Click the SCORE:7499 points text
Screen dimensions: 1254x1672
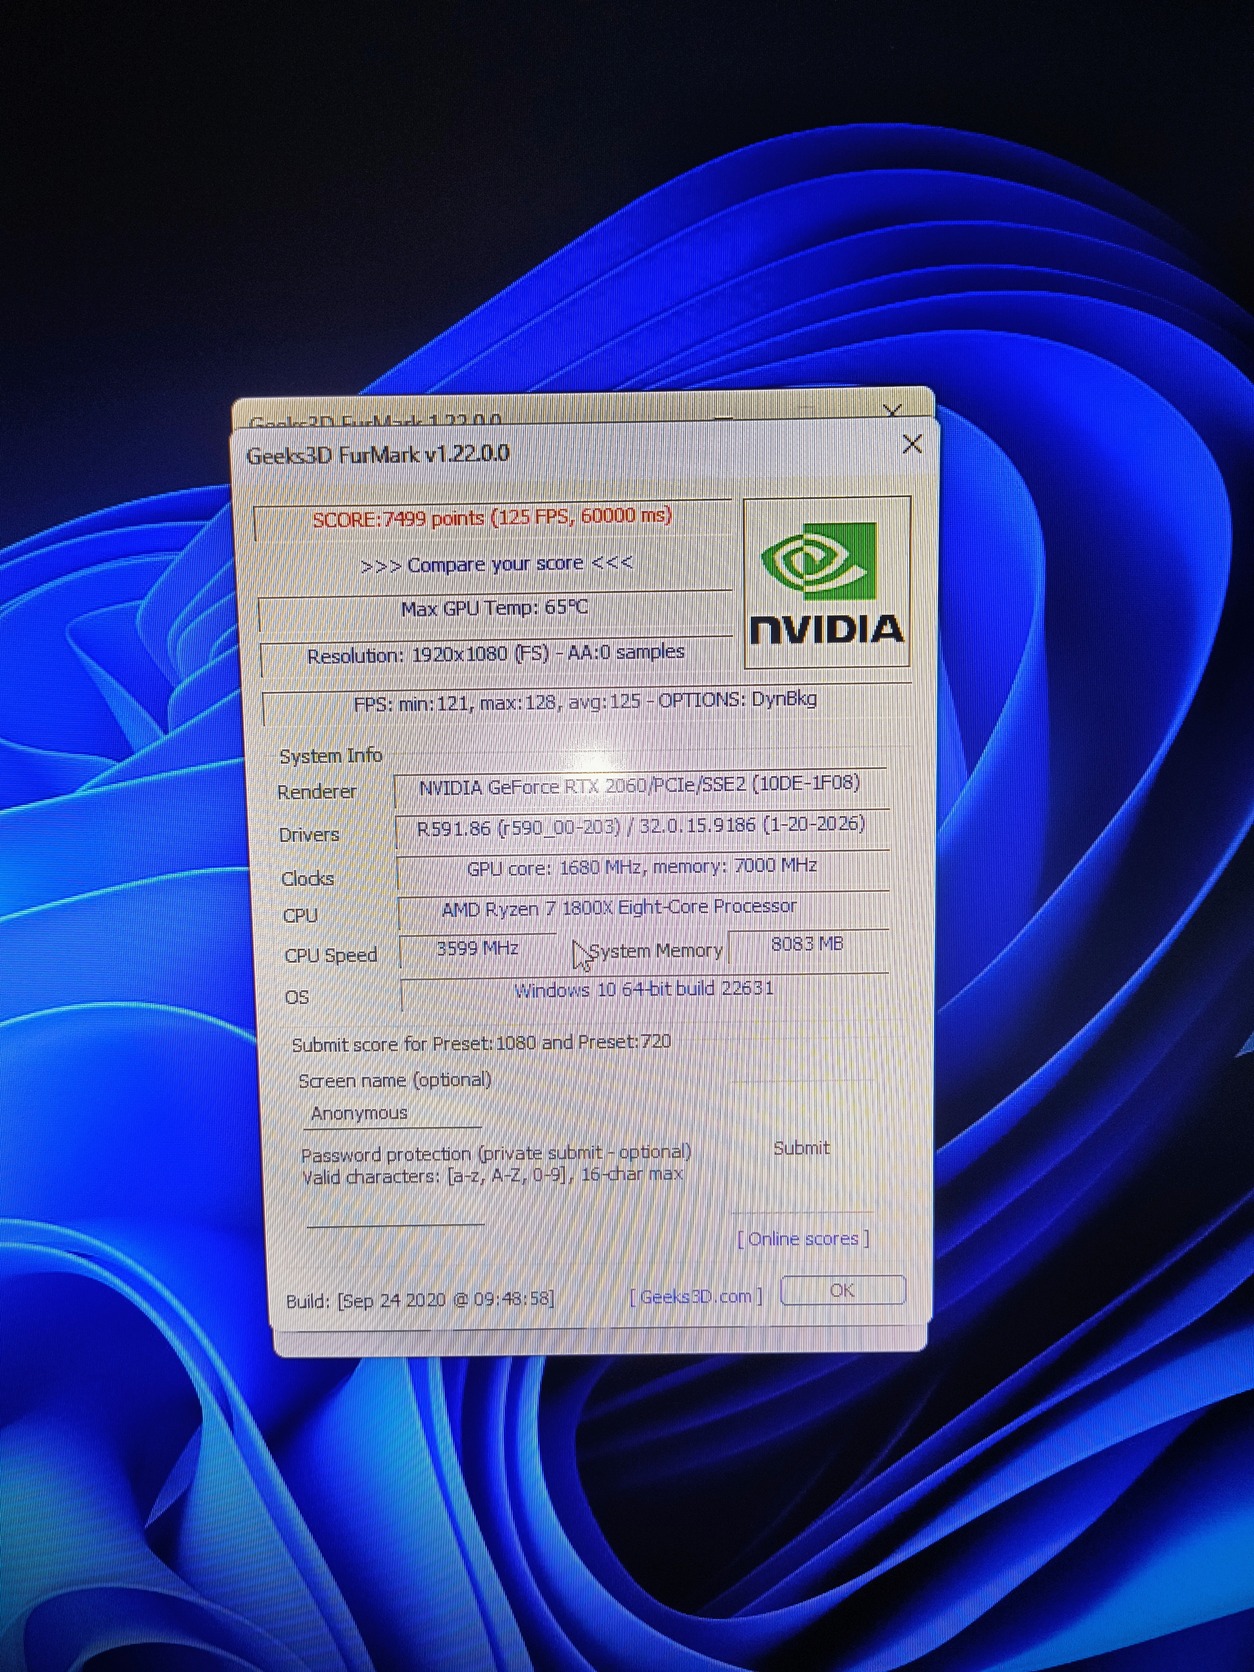click(492, 518)
